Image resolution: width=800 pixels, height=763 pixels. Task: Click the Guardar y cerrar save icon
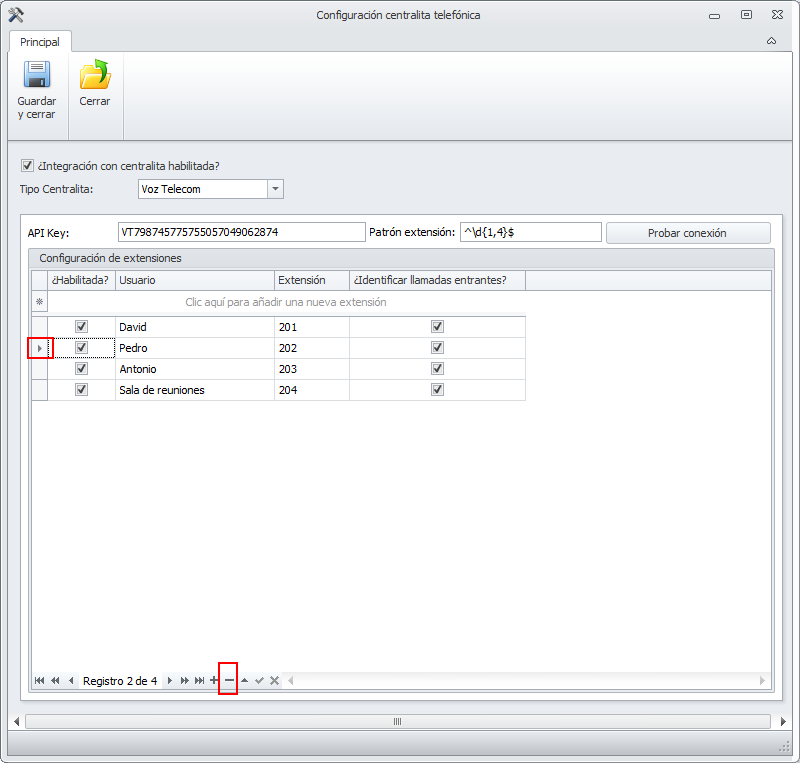[37, 76]
